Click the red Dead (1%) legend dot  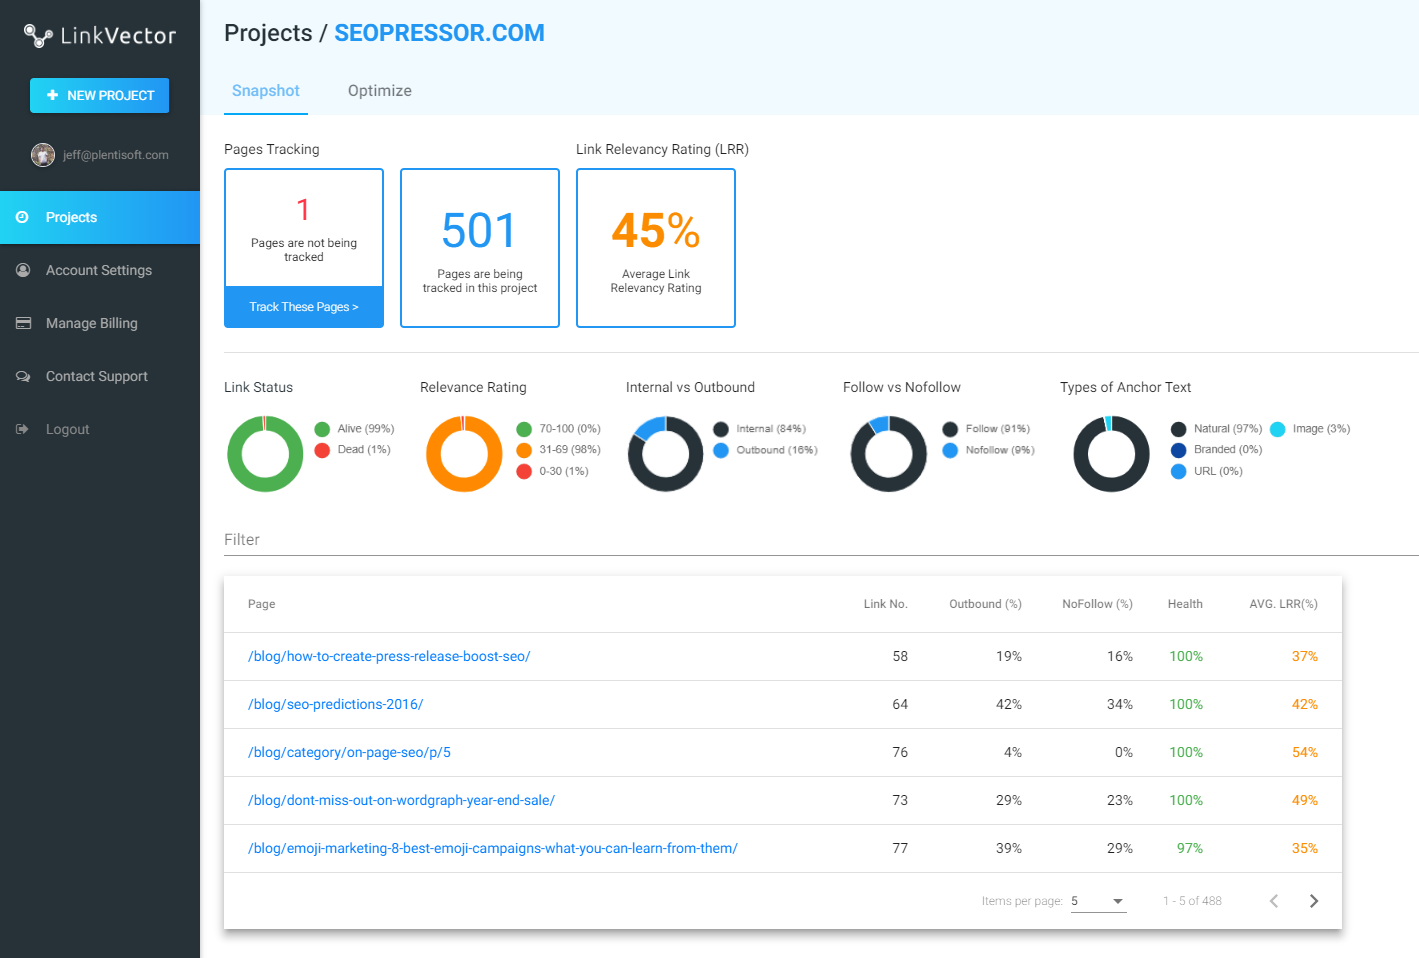point(322,450)
